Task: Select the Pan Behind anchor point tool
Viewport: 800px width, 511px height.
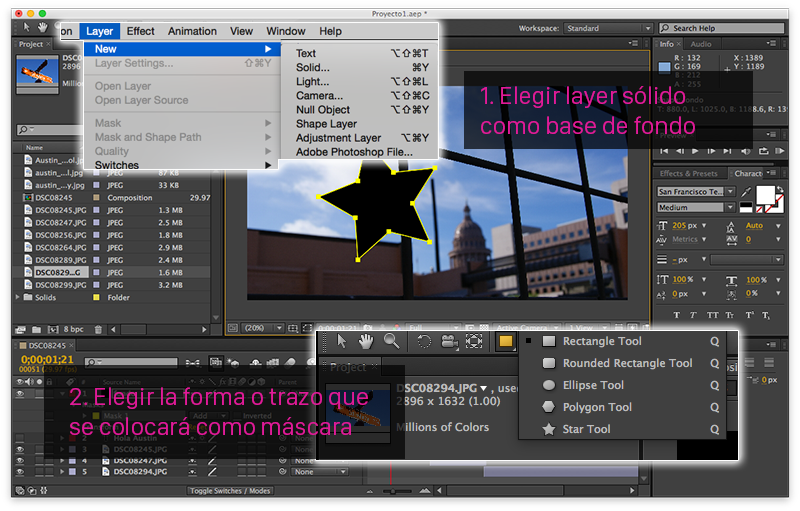Action: point(474,341)
